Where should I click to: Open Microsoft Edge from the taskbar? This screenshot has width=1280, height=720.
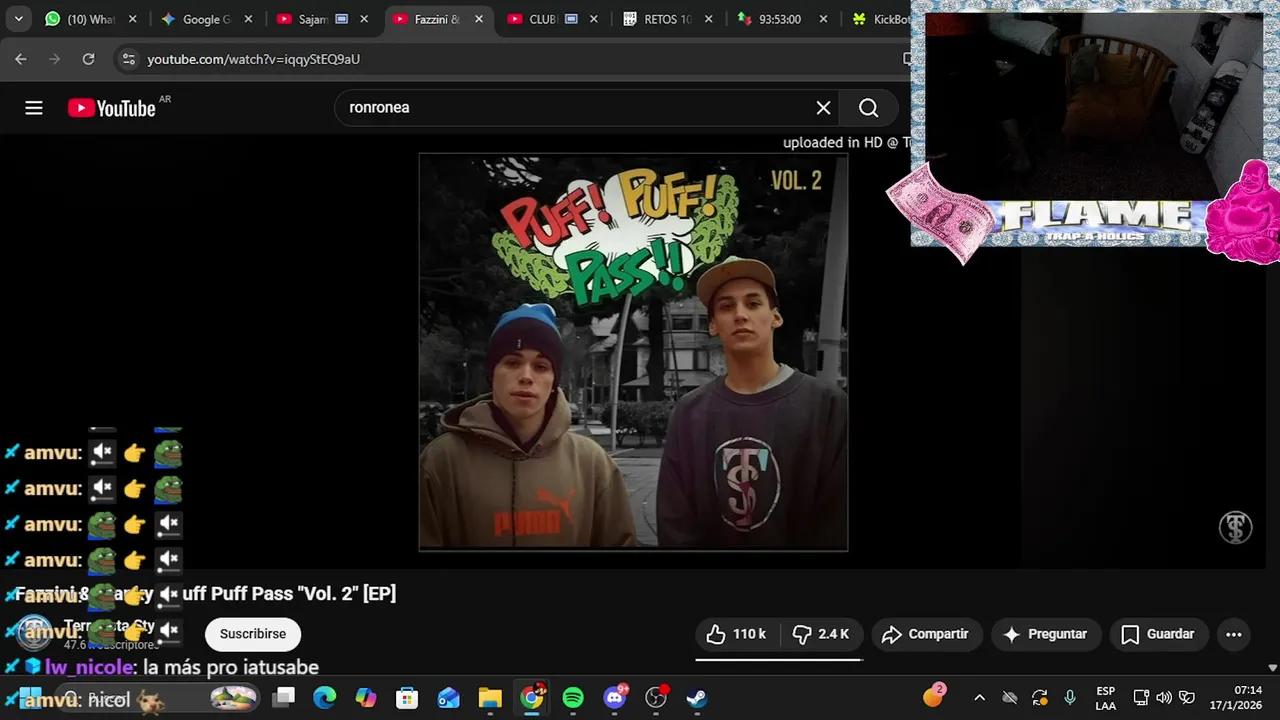tap(325, 697)
